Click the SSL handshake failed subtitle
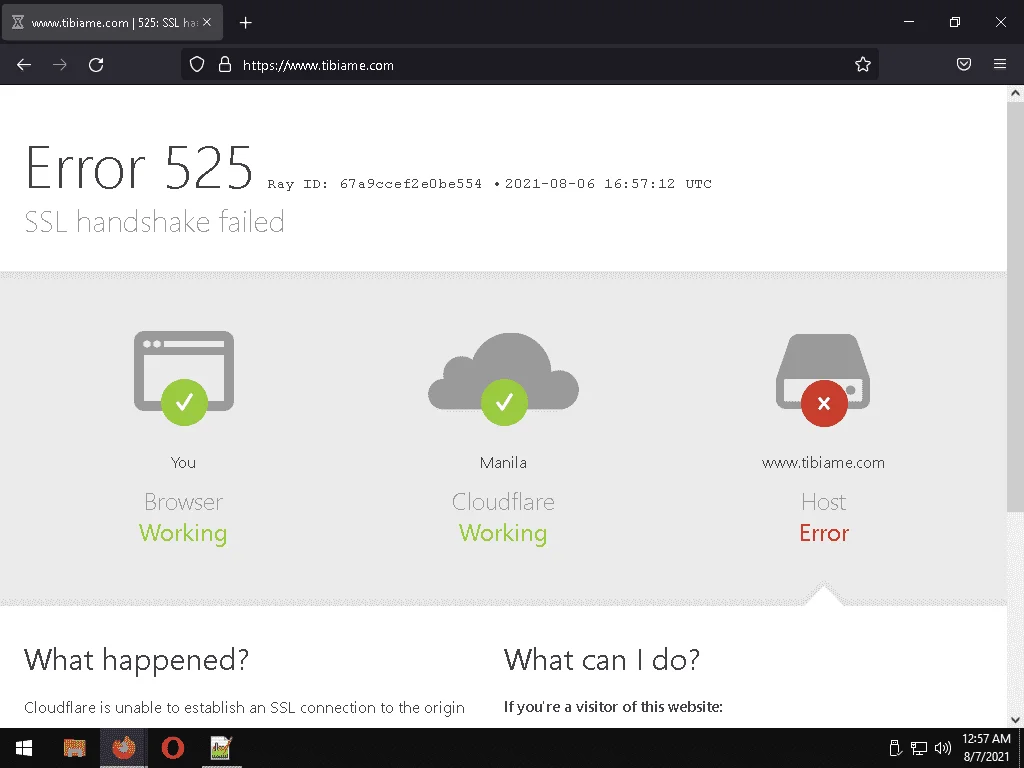The image size is (1024, 768). 154,221
